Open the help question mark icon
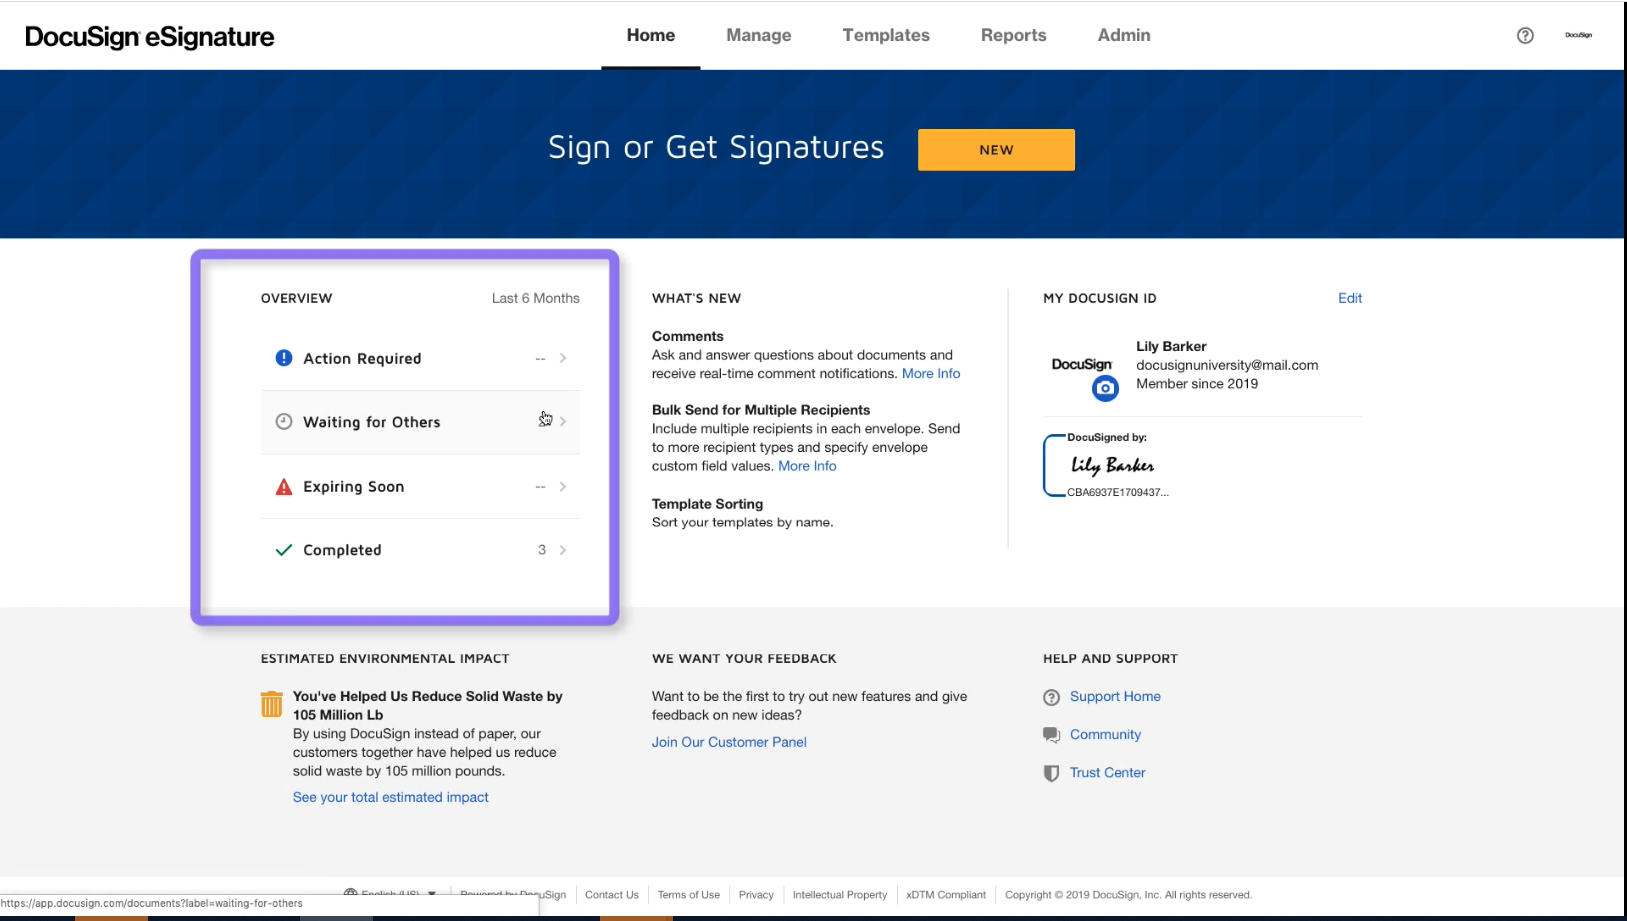The height and width of the screenshot is (921, 1627). tap(1525, 35)
